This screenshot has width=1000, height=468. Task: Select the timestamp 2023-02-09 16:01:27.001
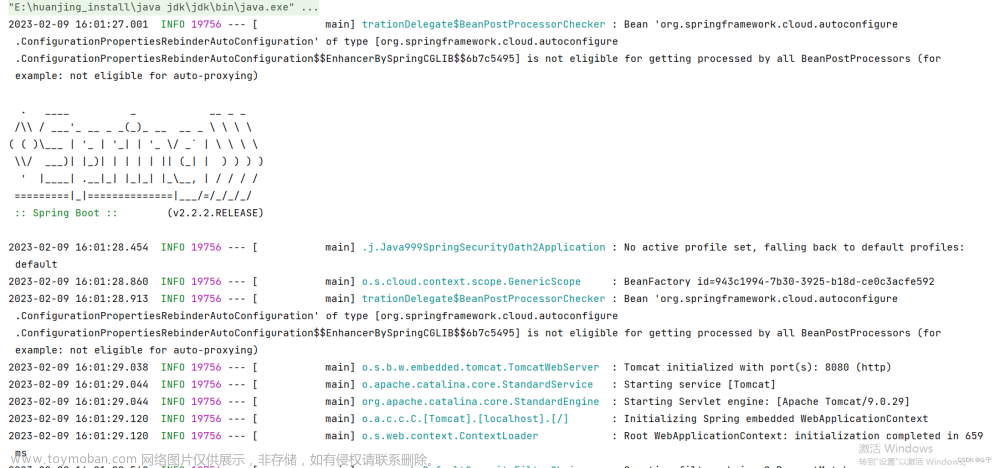(x=78, y=24)
